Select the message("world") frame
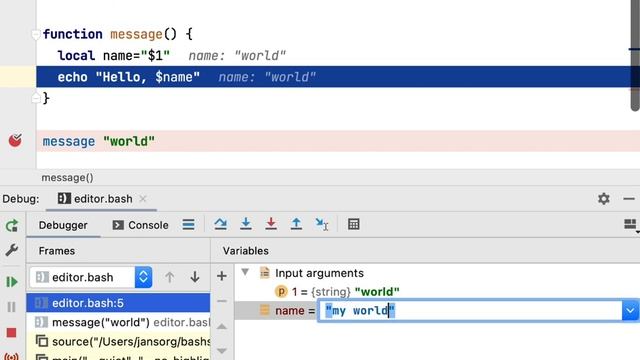This screenshot has width=640, height=360. pyautogui.click(x=118, y=322)
